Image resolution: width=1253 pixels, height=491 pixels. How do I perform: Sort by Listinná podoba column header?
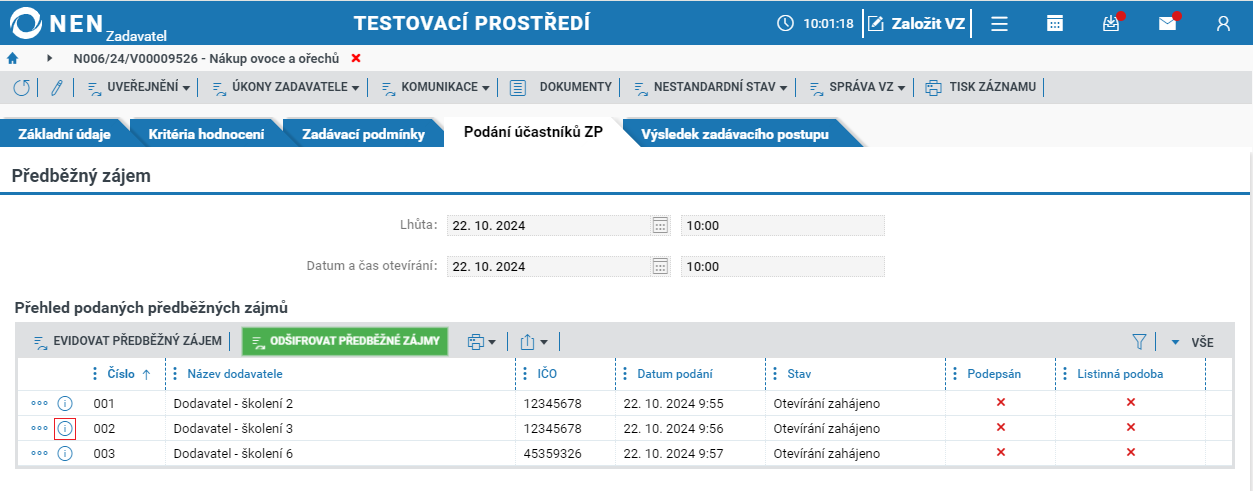coord(1120,374)
